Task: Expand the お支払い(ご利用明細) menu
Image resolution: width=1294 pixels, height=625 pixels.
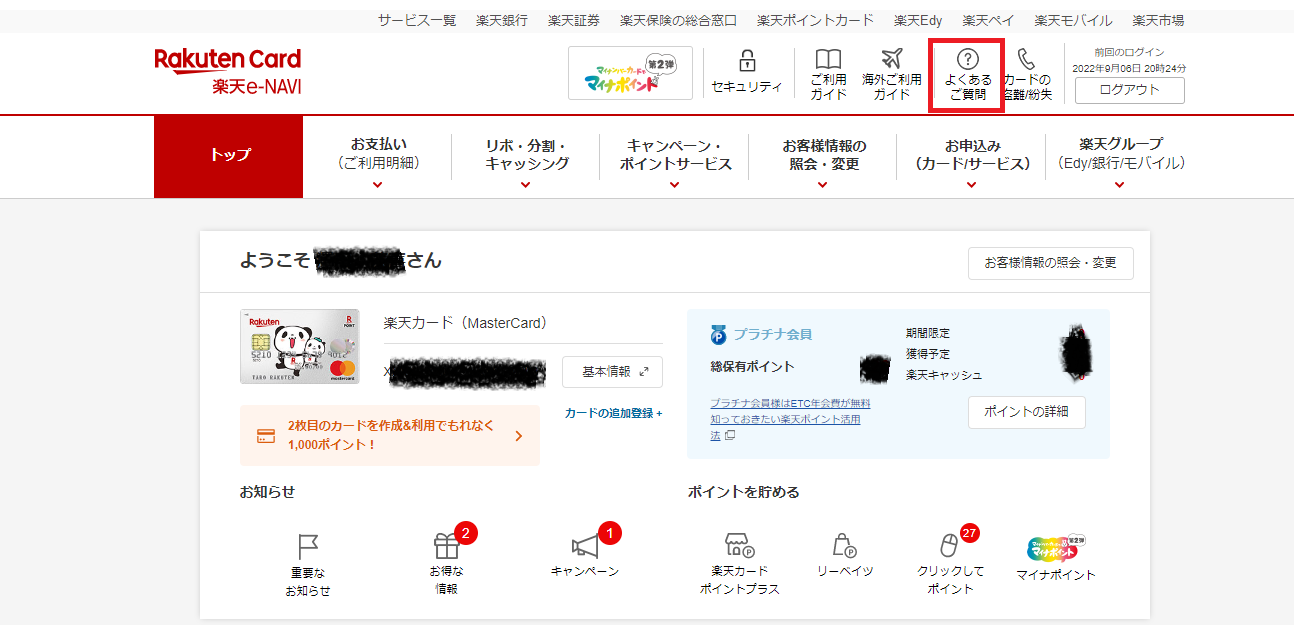Action: [x=378, y=163]
